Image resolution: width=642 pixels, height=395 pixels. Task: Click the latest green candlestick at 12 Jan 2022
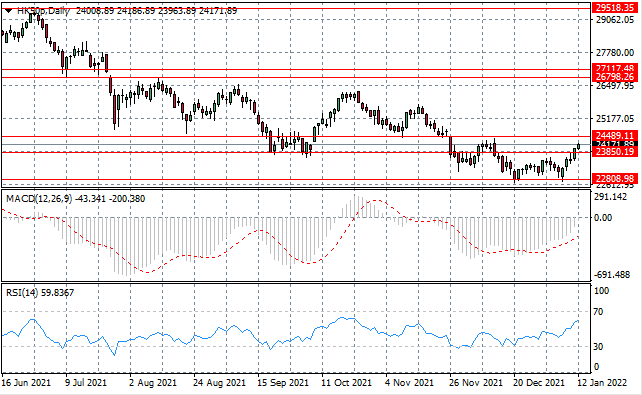point(579,146)
